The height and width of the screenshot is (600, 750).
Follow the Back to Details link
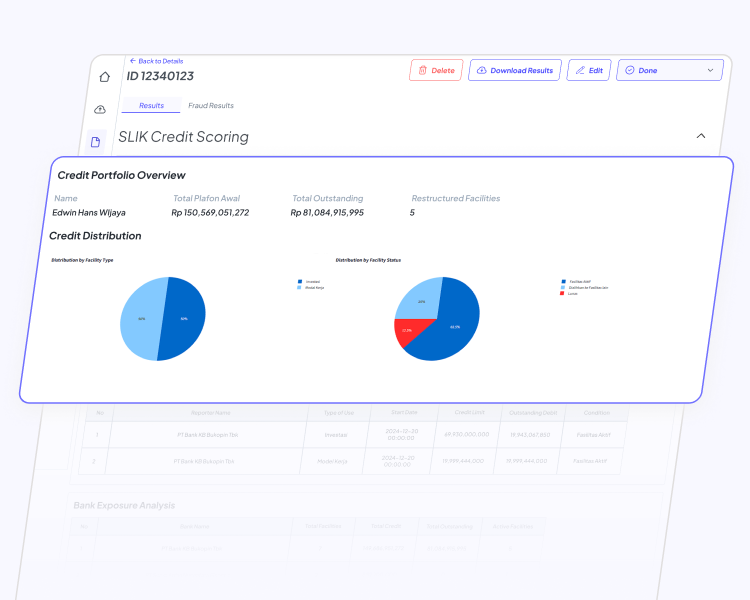pyautogui.click(x=160, y=61)
